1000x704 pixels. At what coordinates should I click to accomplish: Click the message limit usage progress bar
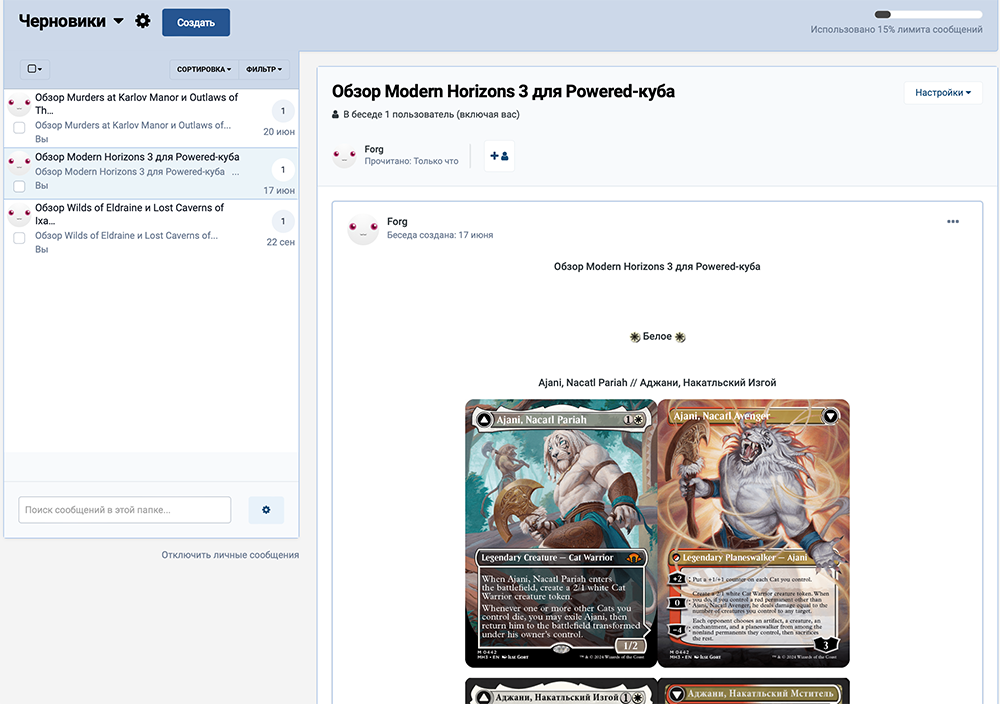click(927, 15)
